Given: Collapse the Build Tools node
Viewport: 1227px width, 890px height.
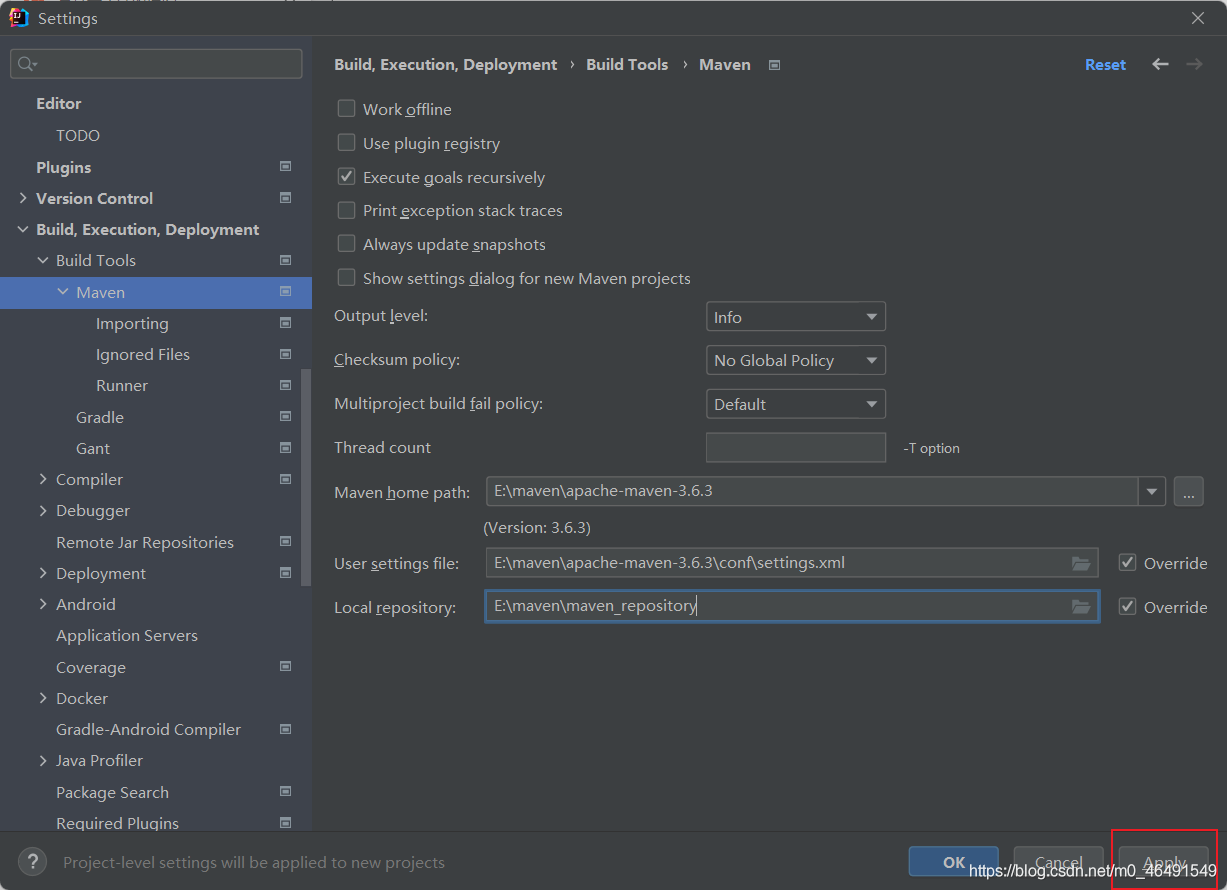Looking at the screenshot, I should (x=43, y=260).
